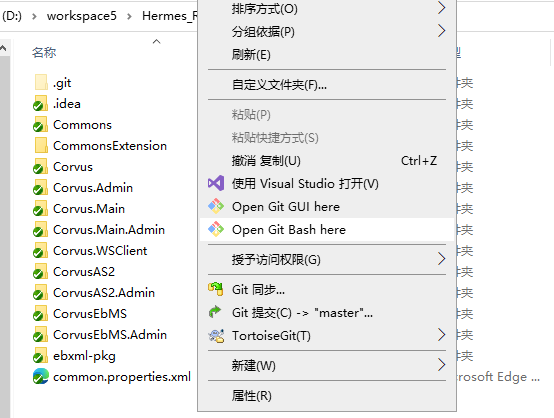Viewport: 554px width, 418px height.
Task: Select the Commons folder icon
Action: tap(41, 125)
